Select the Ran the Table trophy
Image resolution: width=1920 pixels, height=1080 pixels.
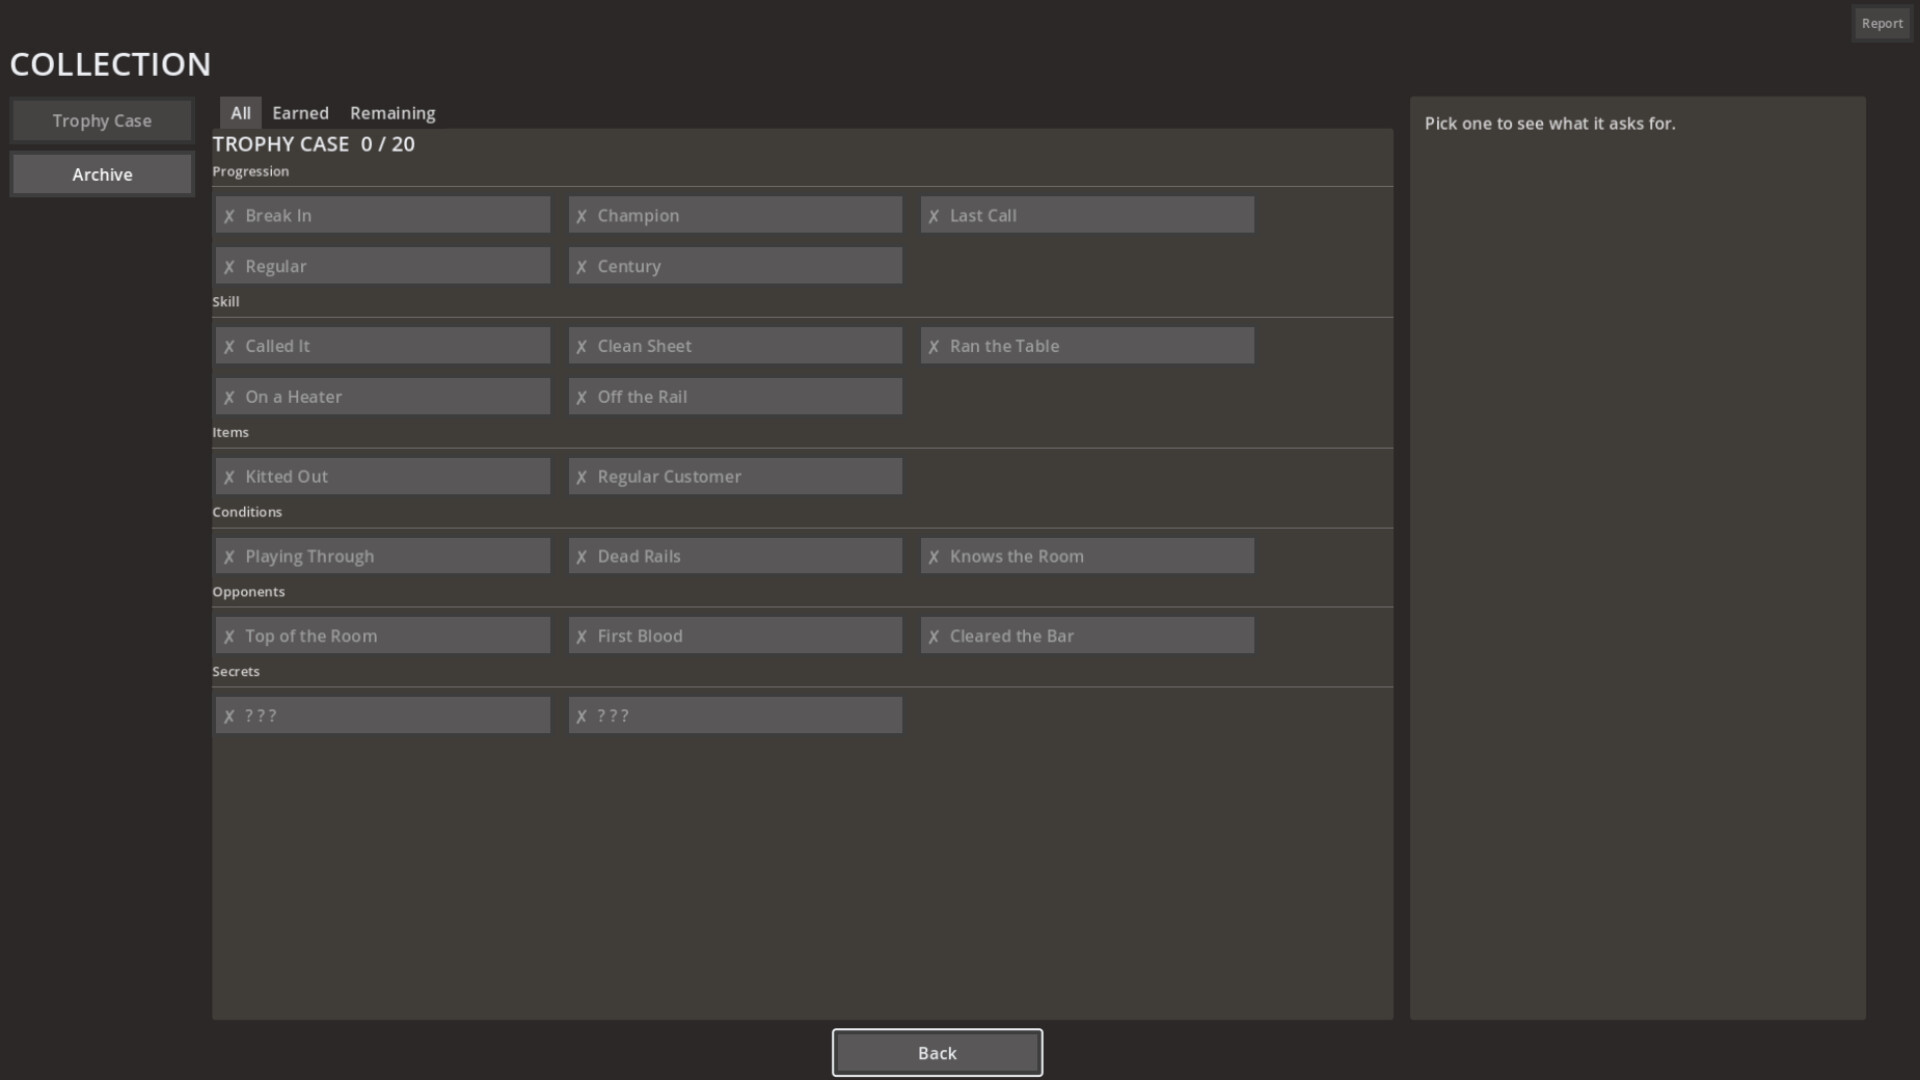(x=1087, y=346)
